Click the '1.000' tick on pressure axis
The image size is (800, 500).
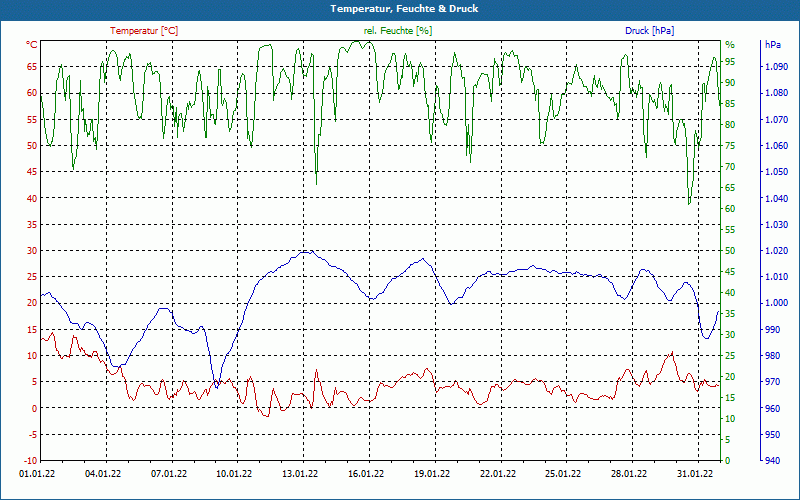point(777,303)
